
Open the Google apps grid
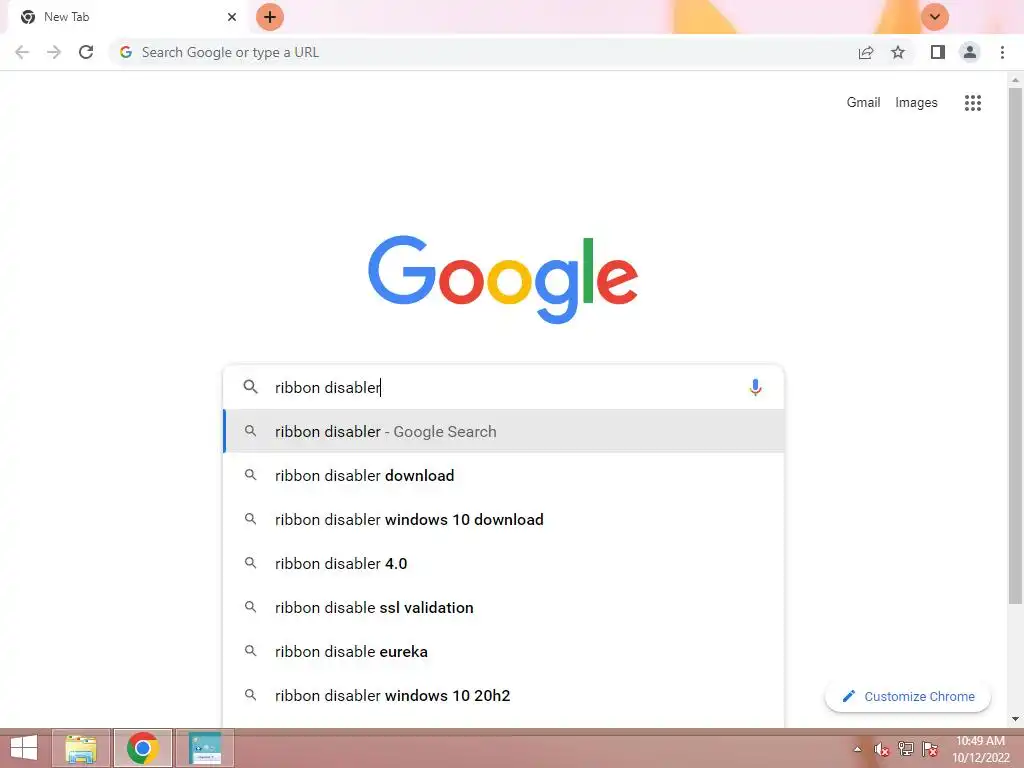[x=972, y=103]
